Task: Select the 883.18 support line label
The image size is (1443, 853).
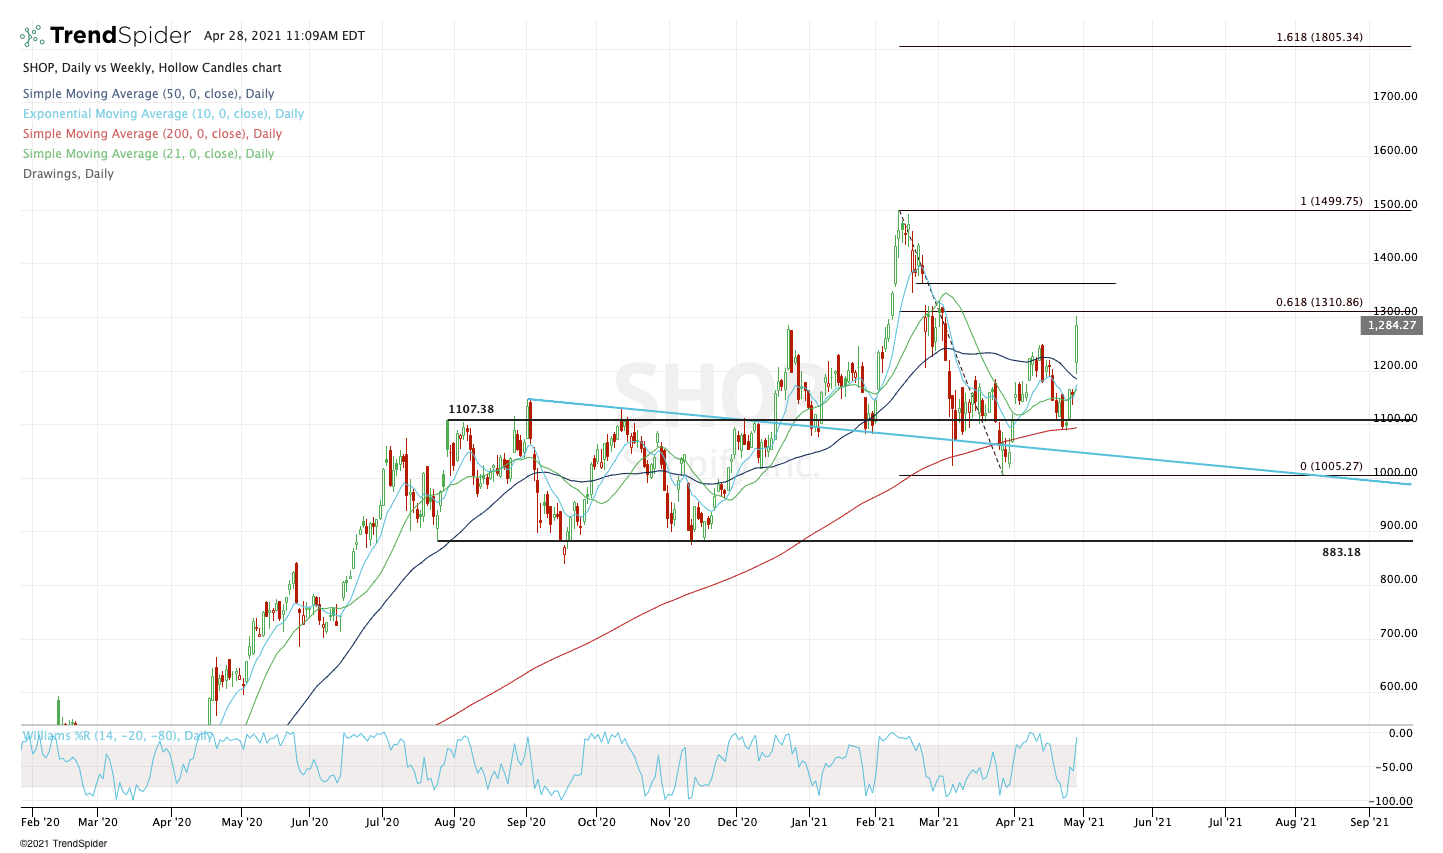Action: [1341, 552]
